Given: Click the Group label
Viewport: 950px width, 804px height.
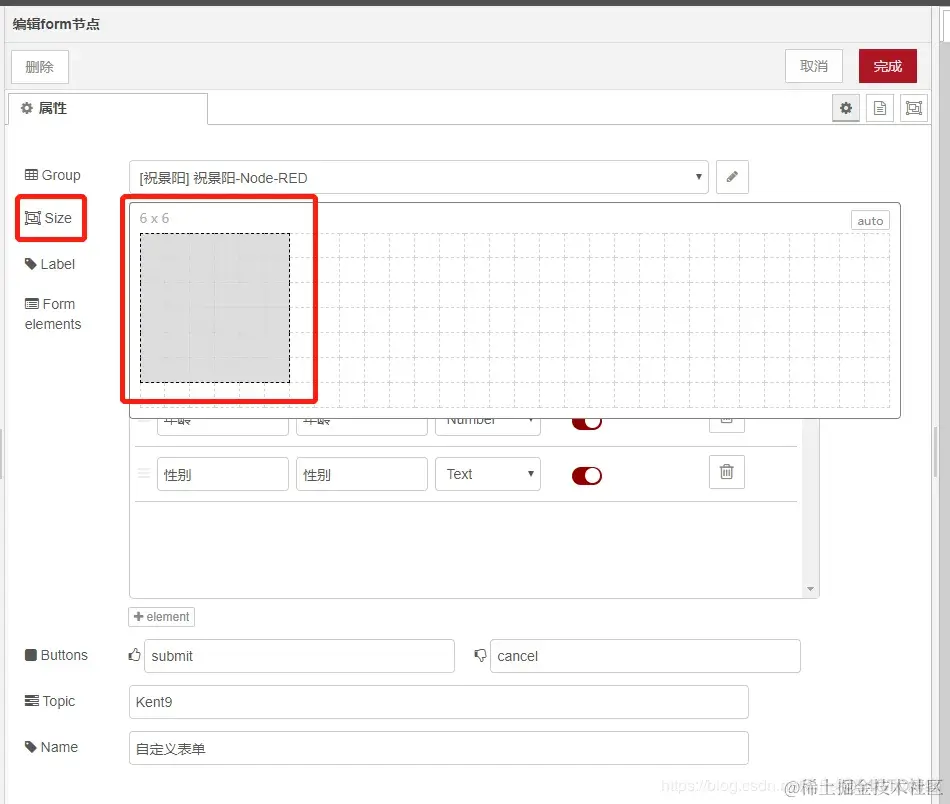Looking at the screenshot, I should (53, 175).
